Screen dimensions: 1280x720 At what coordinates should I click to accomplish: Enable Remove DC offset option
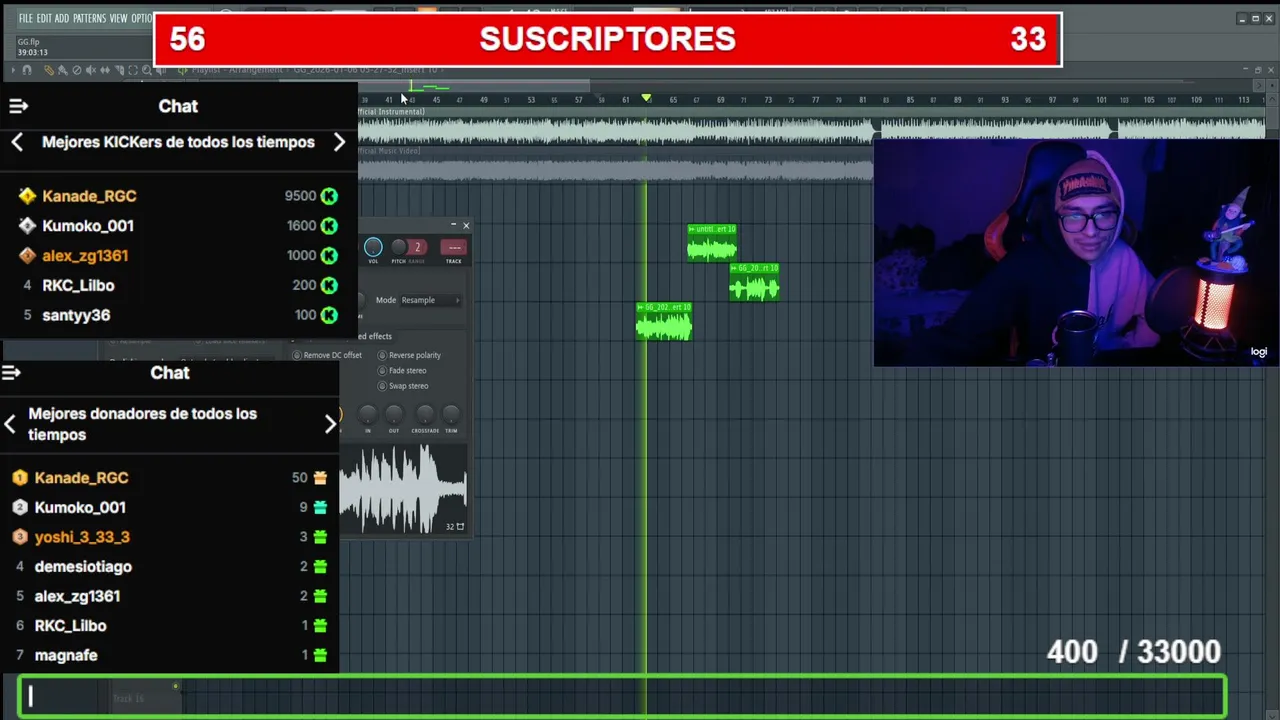(x=327, y=355)
